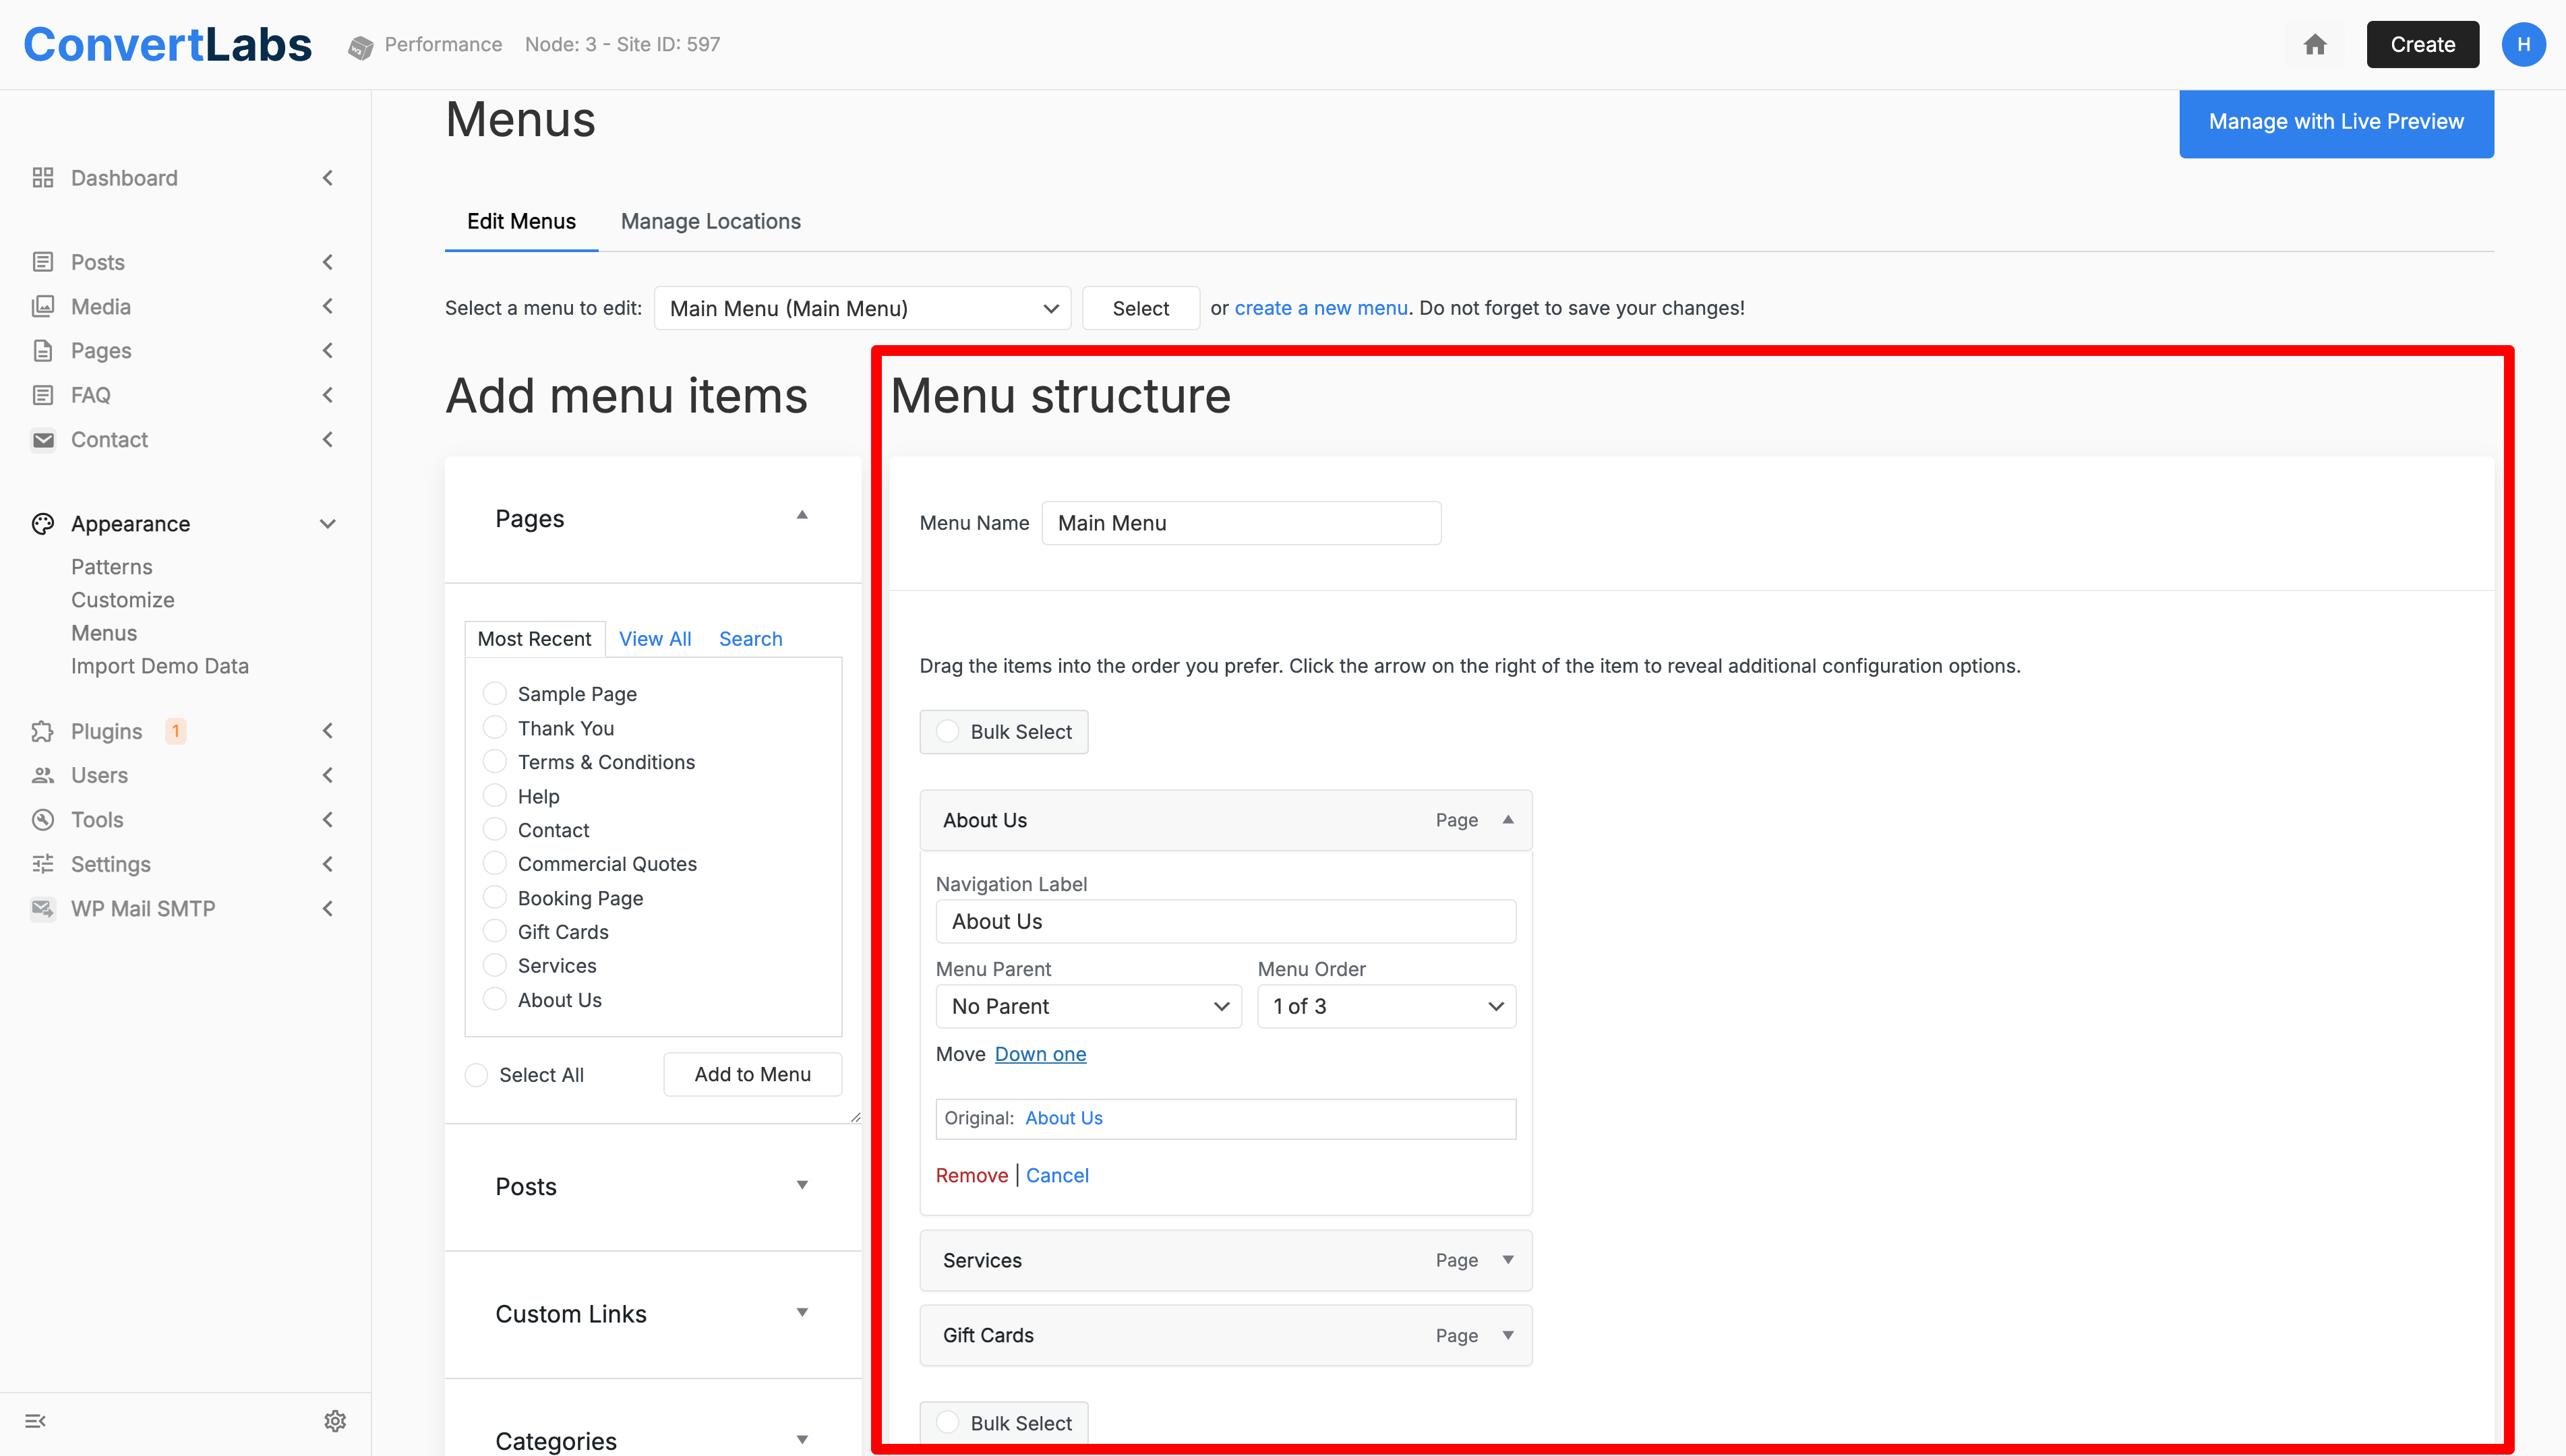2566x1456 pixels.
Task: Click the user avatar H icon
Action: click(2523, 45)
